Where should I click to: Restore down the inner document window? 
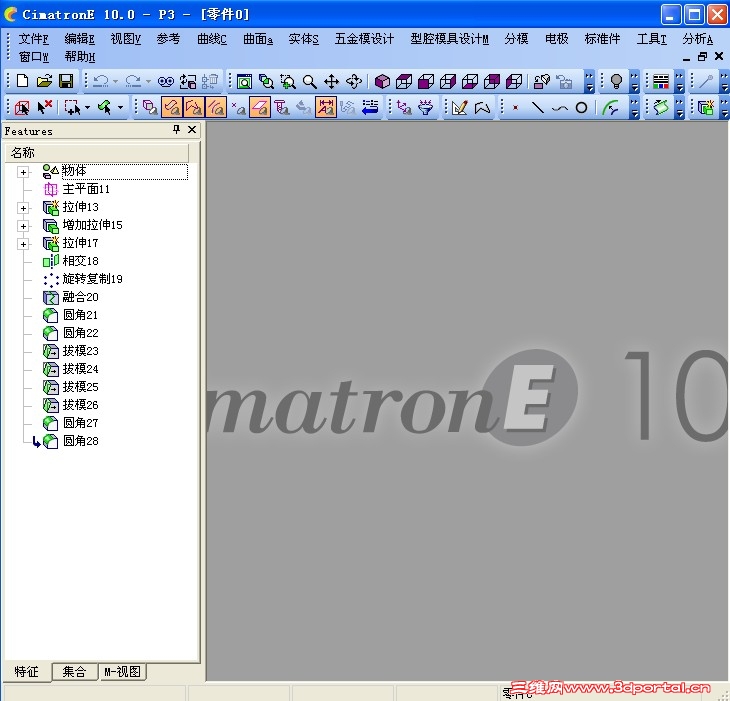[702, 57]
